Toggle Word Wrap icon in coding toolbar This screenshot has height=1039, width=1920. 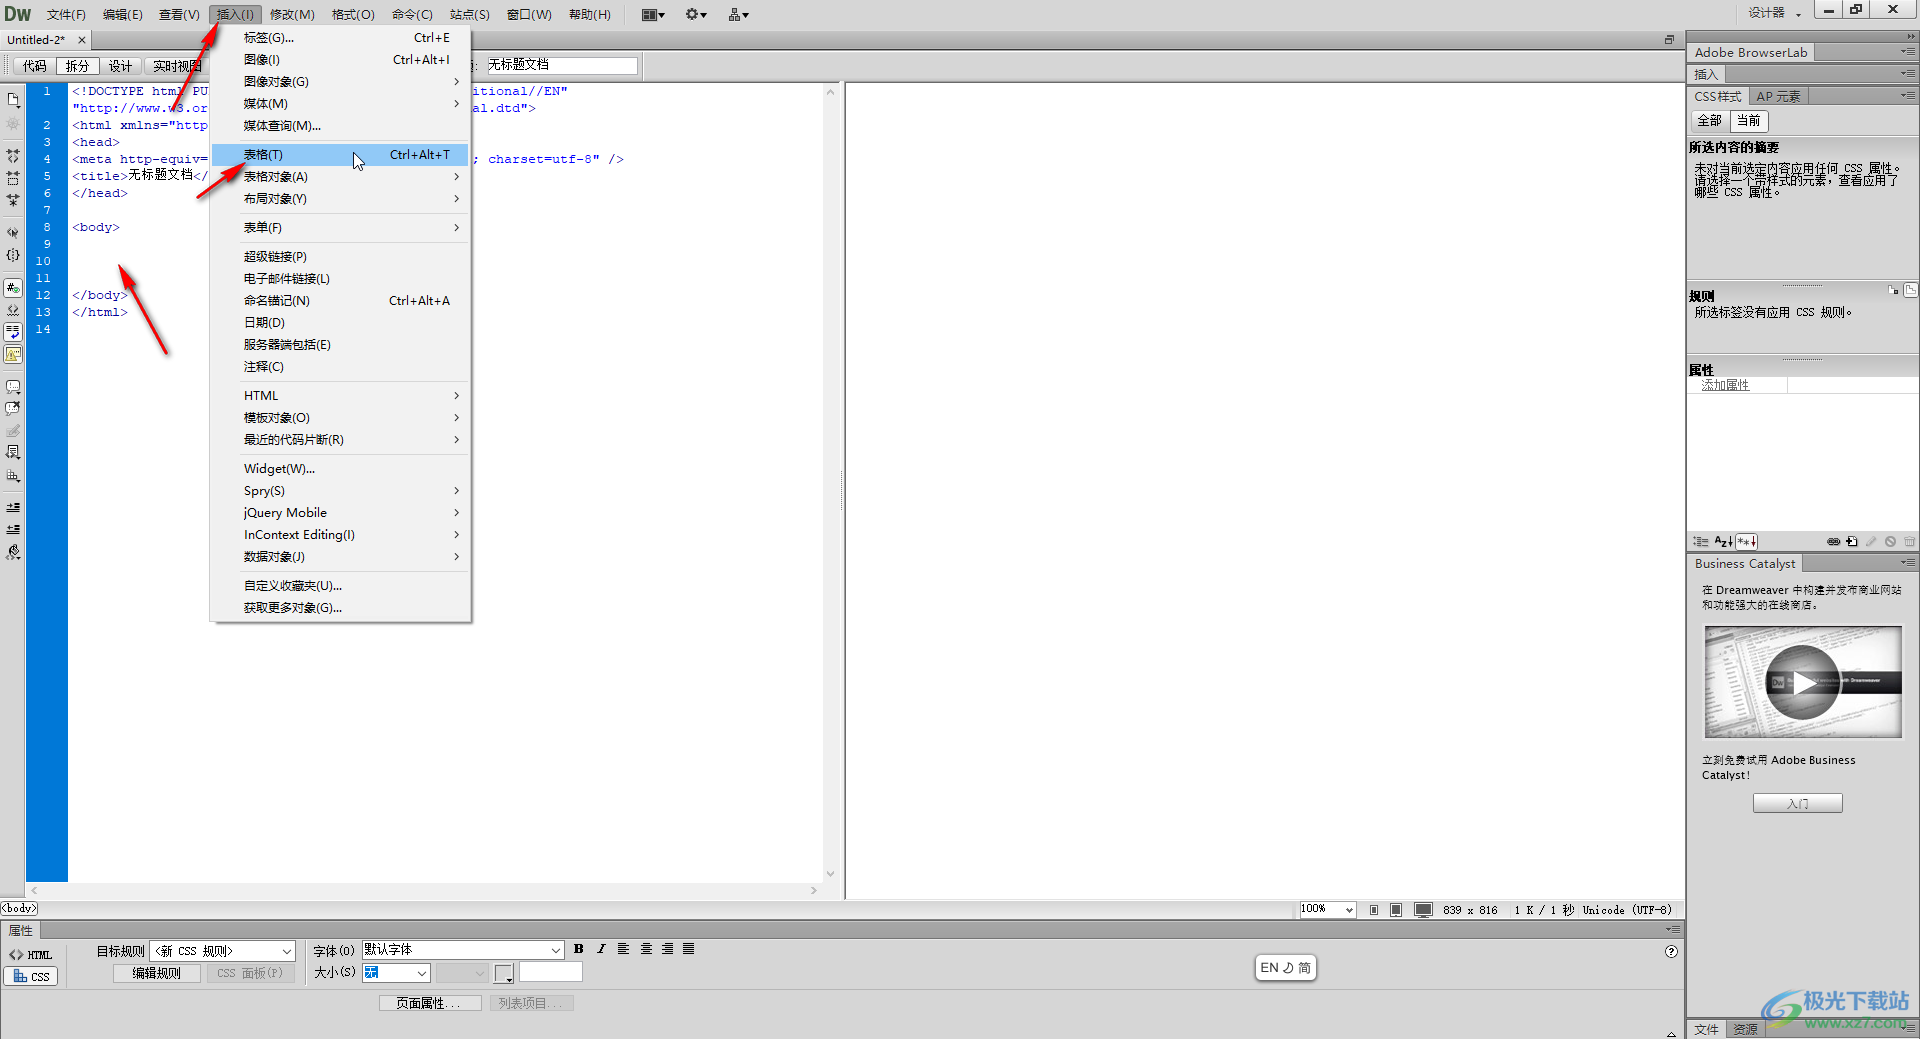tap(13, 332)
